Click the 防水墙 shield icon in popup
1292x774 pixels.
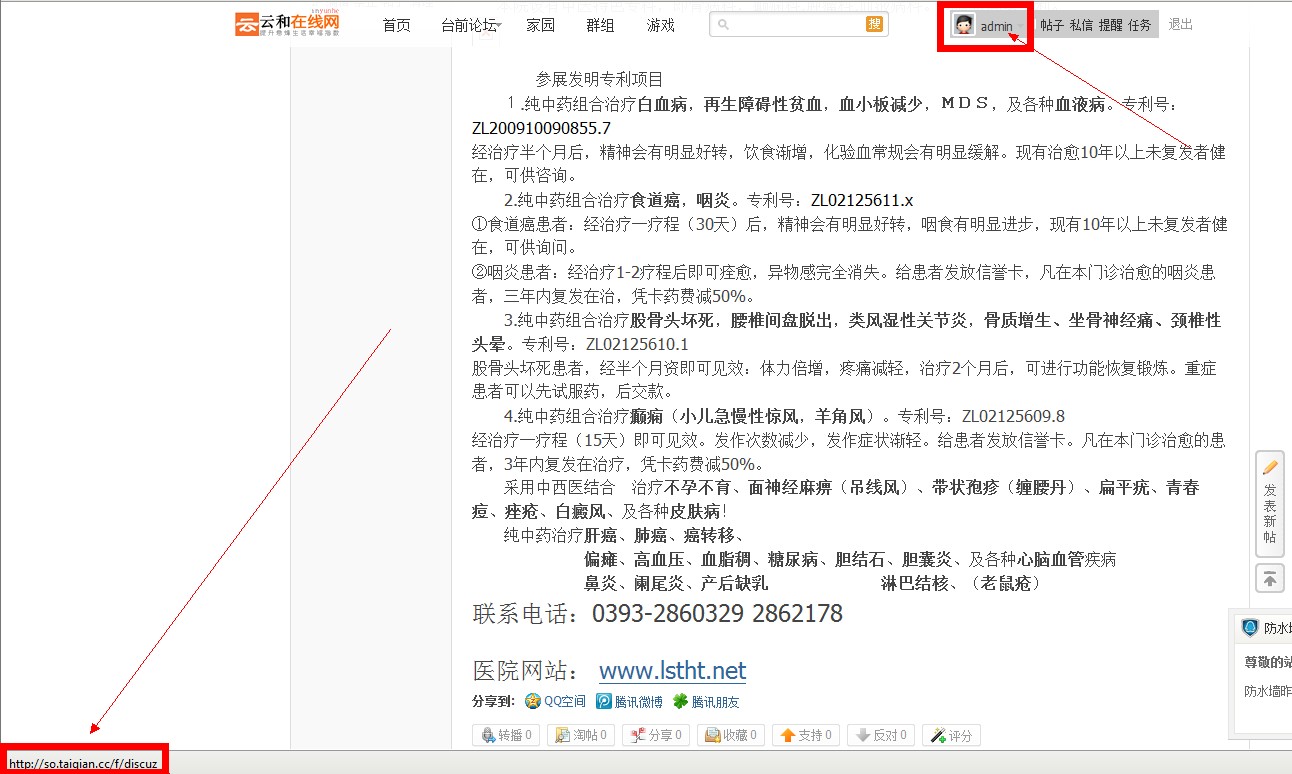tap(1250, 628)
